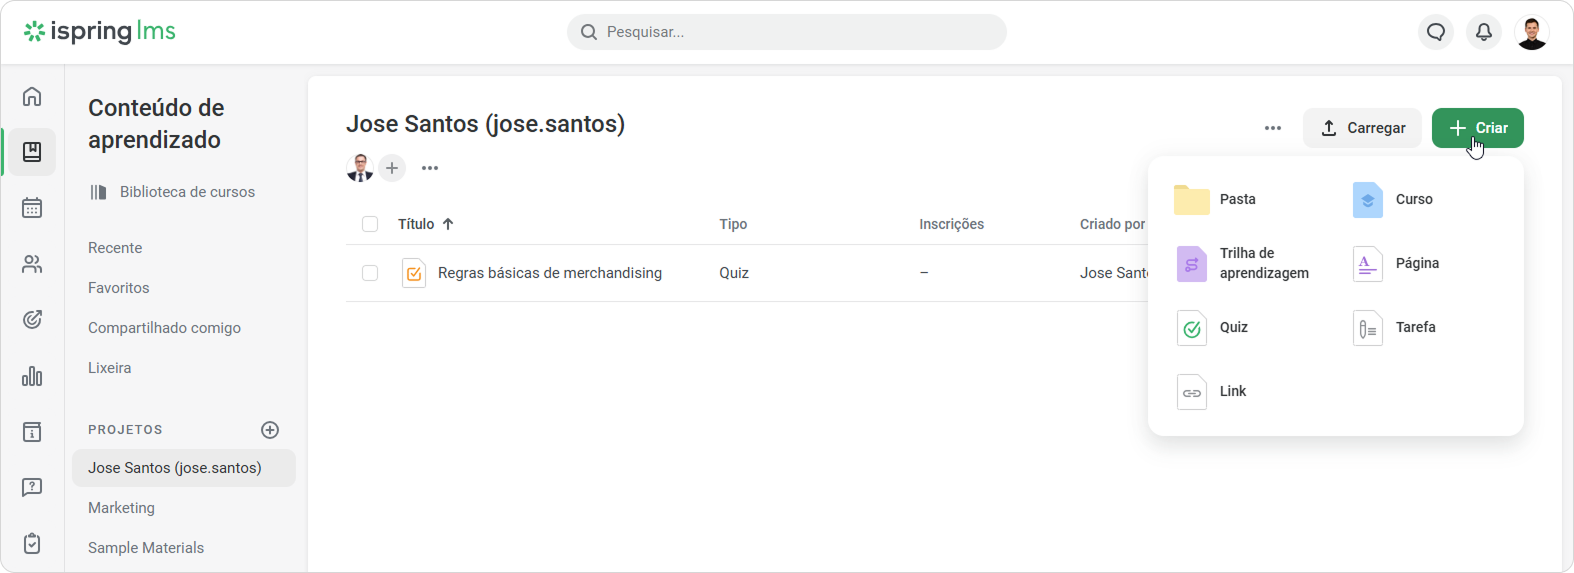Add a new project with plus icon
The image size is (1574, 573).
(x=270, y=430)
